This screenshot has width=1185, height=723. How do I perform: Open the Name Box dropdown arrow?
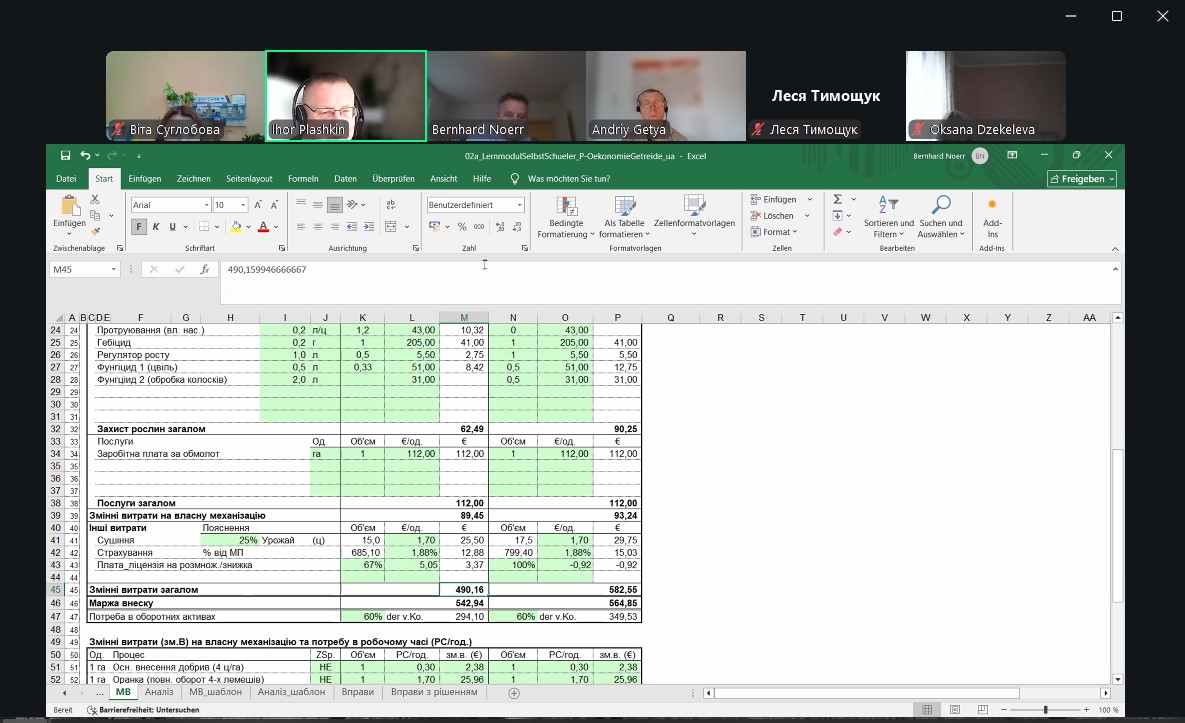(115, 270)
